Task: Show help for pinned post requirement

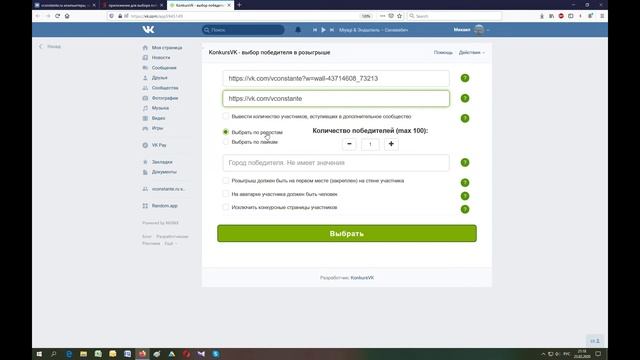Action: [465, 182]
